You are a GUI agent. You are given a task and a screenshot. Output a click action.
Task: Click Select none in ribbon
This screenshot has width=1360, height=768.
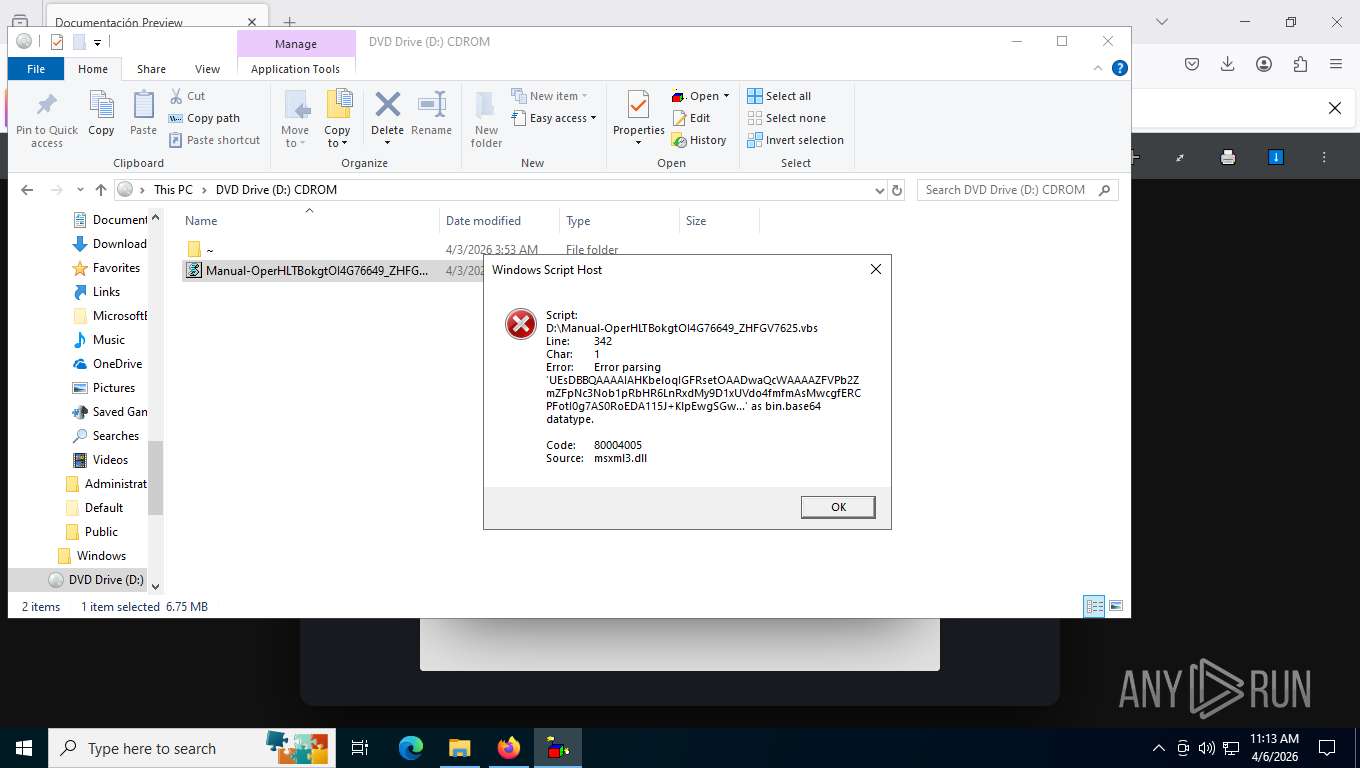786,118
